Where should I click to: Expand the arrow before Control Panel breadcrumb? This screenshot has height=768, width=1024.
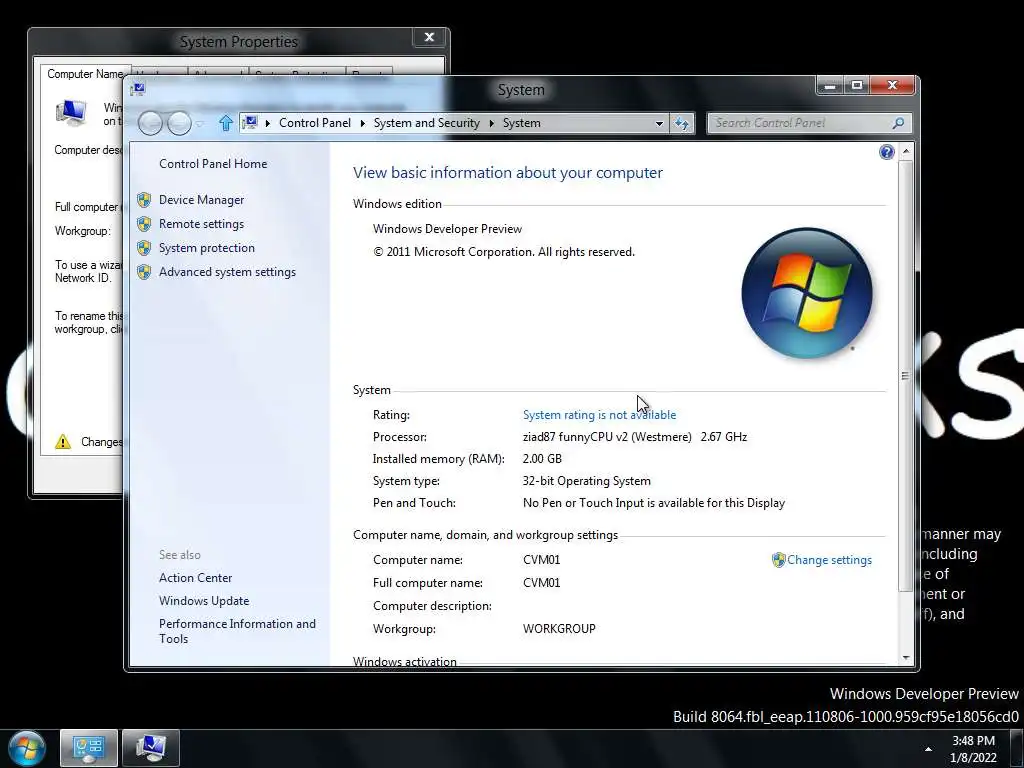pos(268,123)
